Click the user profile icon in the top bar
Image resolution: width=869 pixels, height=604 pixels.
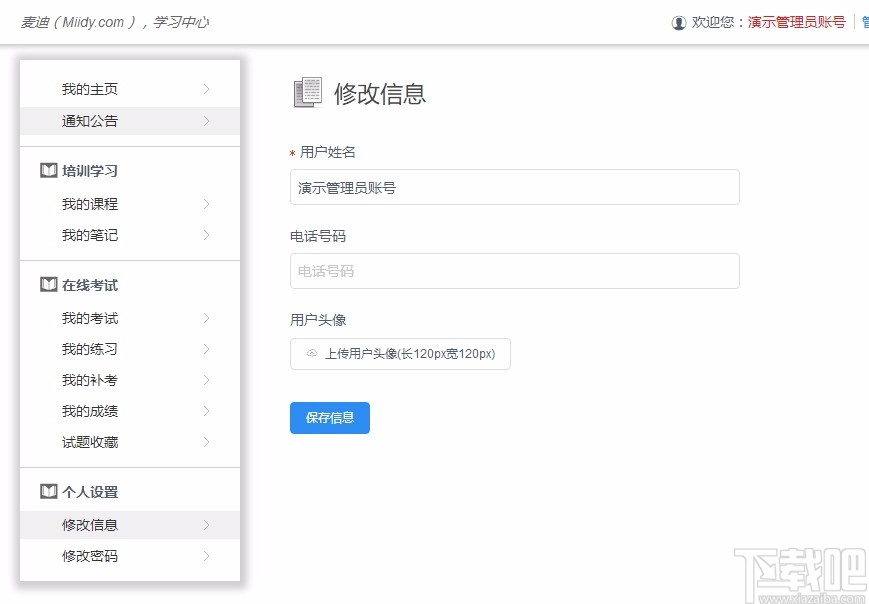(x=679, y=21)
